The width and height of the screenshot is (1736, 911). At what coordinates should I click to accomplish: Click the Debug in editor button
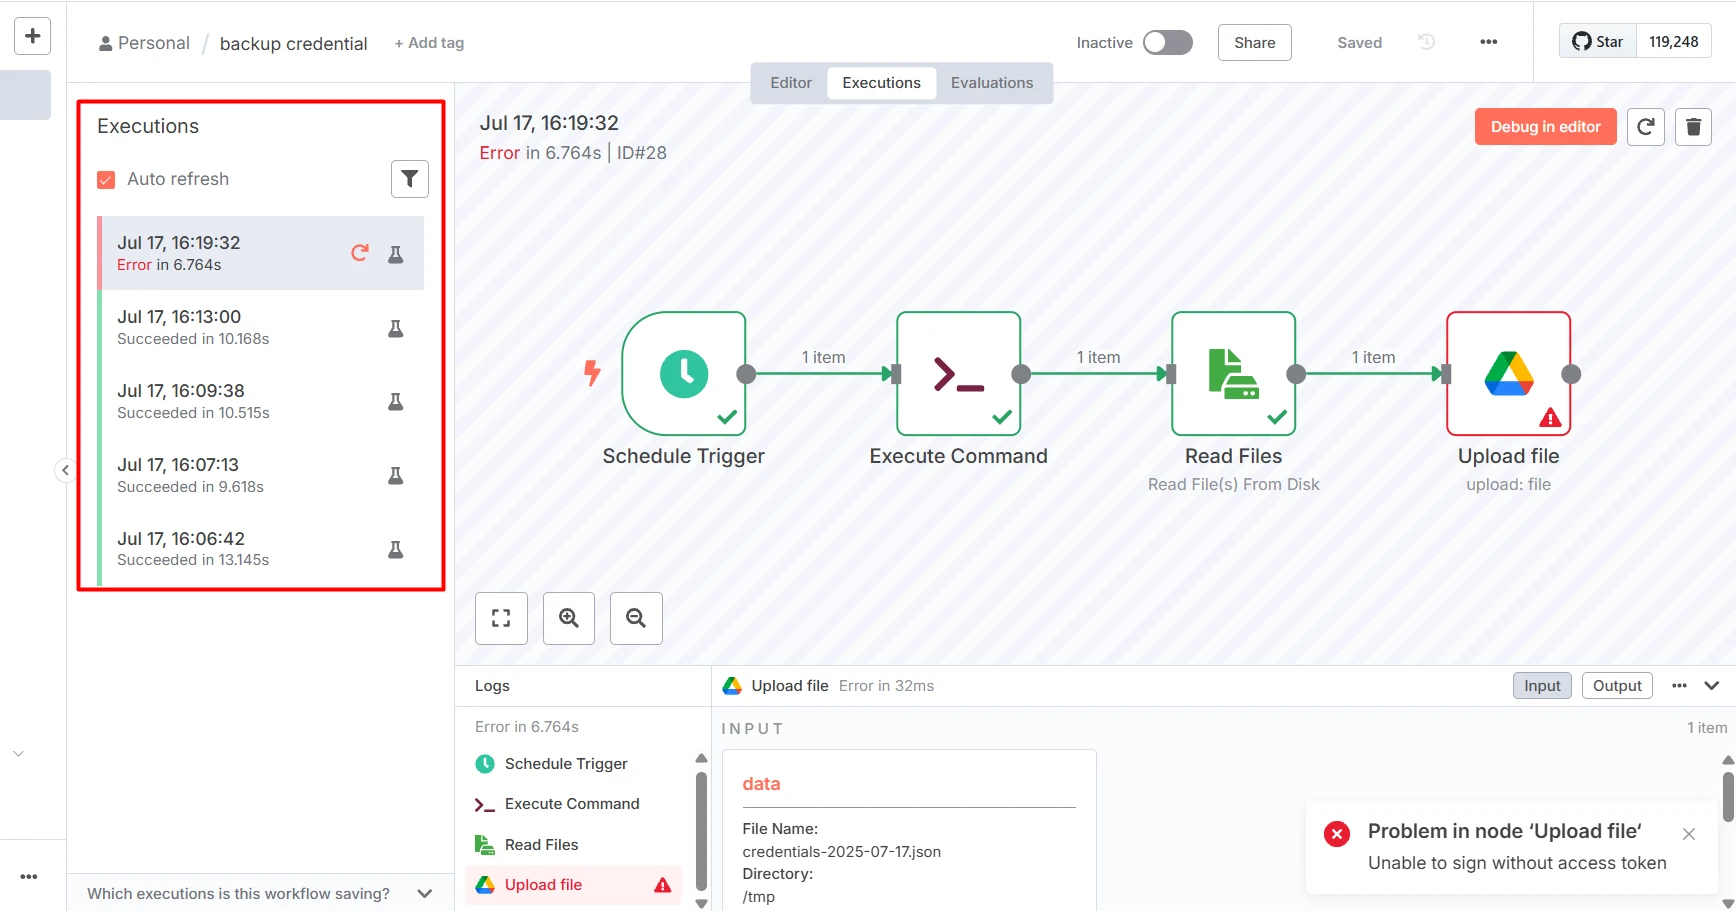point(1545,127)
